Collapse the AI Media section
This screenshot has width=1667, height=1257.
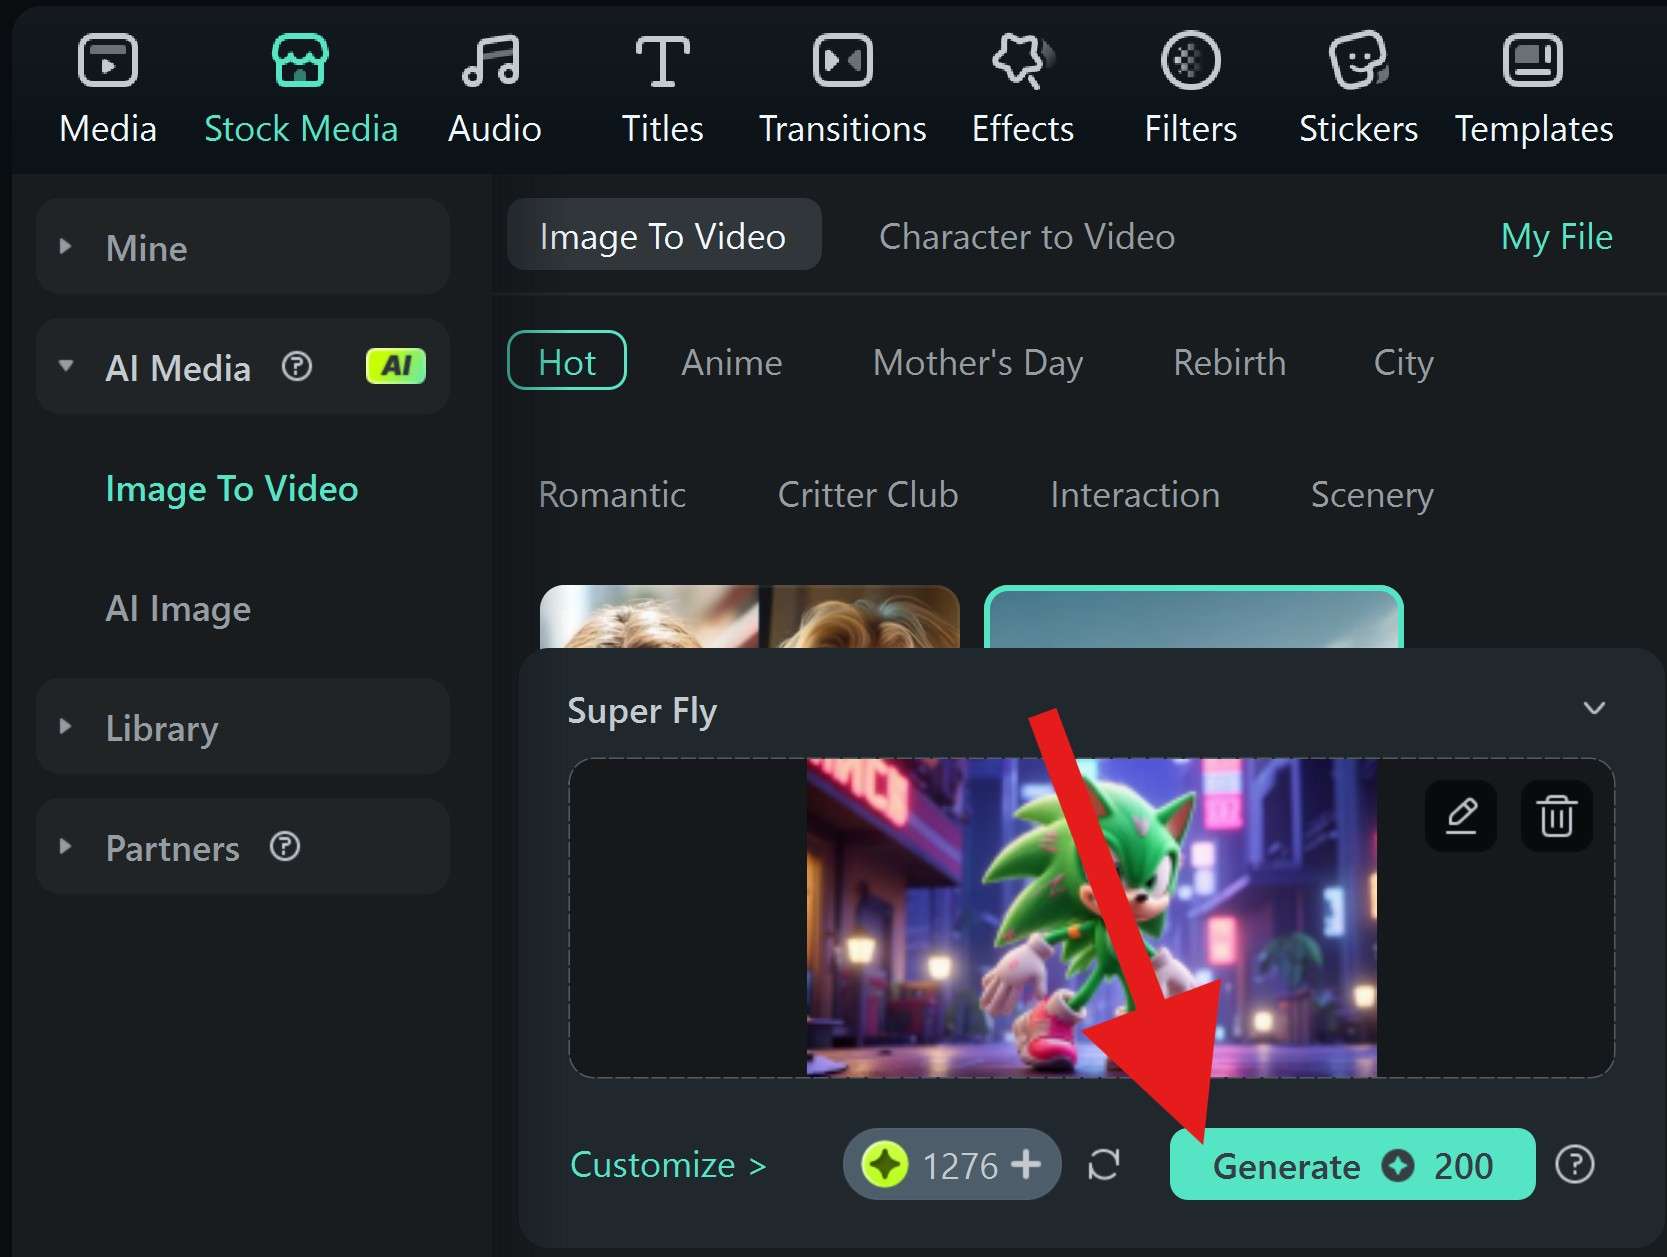coord(66,367)
